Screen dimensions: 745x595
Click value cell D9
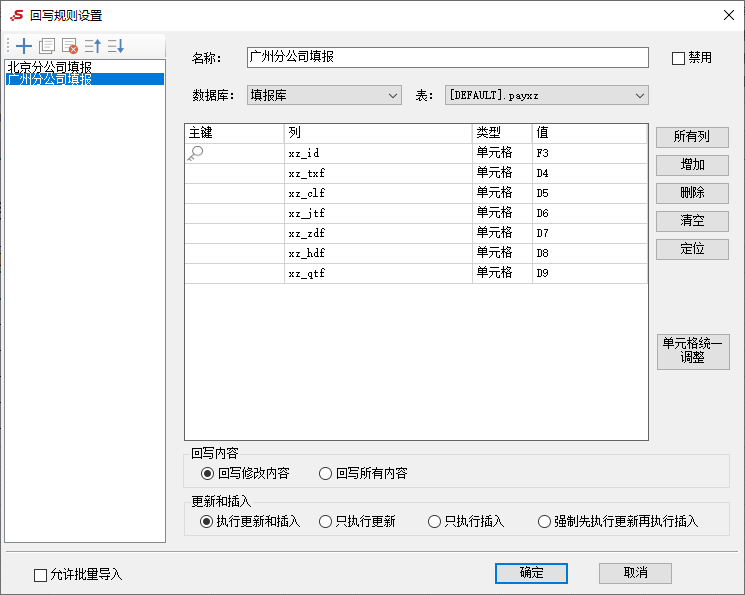pos(590,273)
